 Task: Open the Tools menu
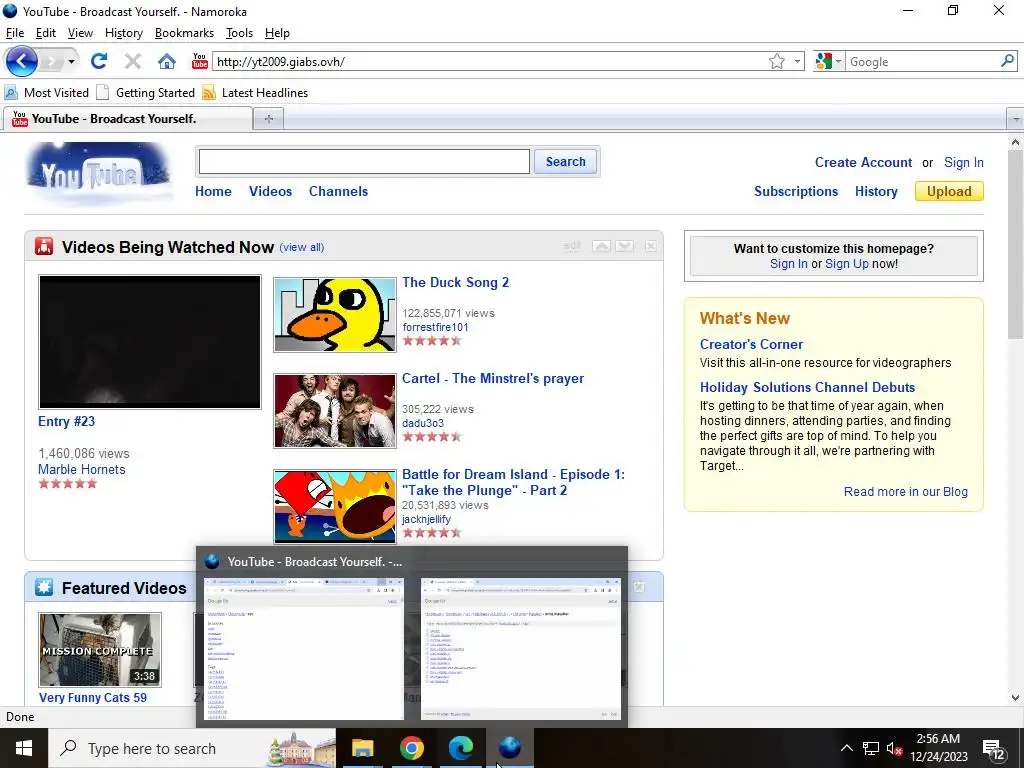[x=239, y=33]
